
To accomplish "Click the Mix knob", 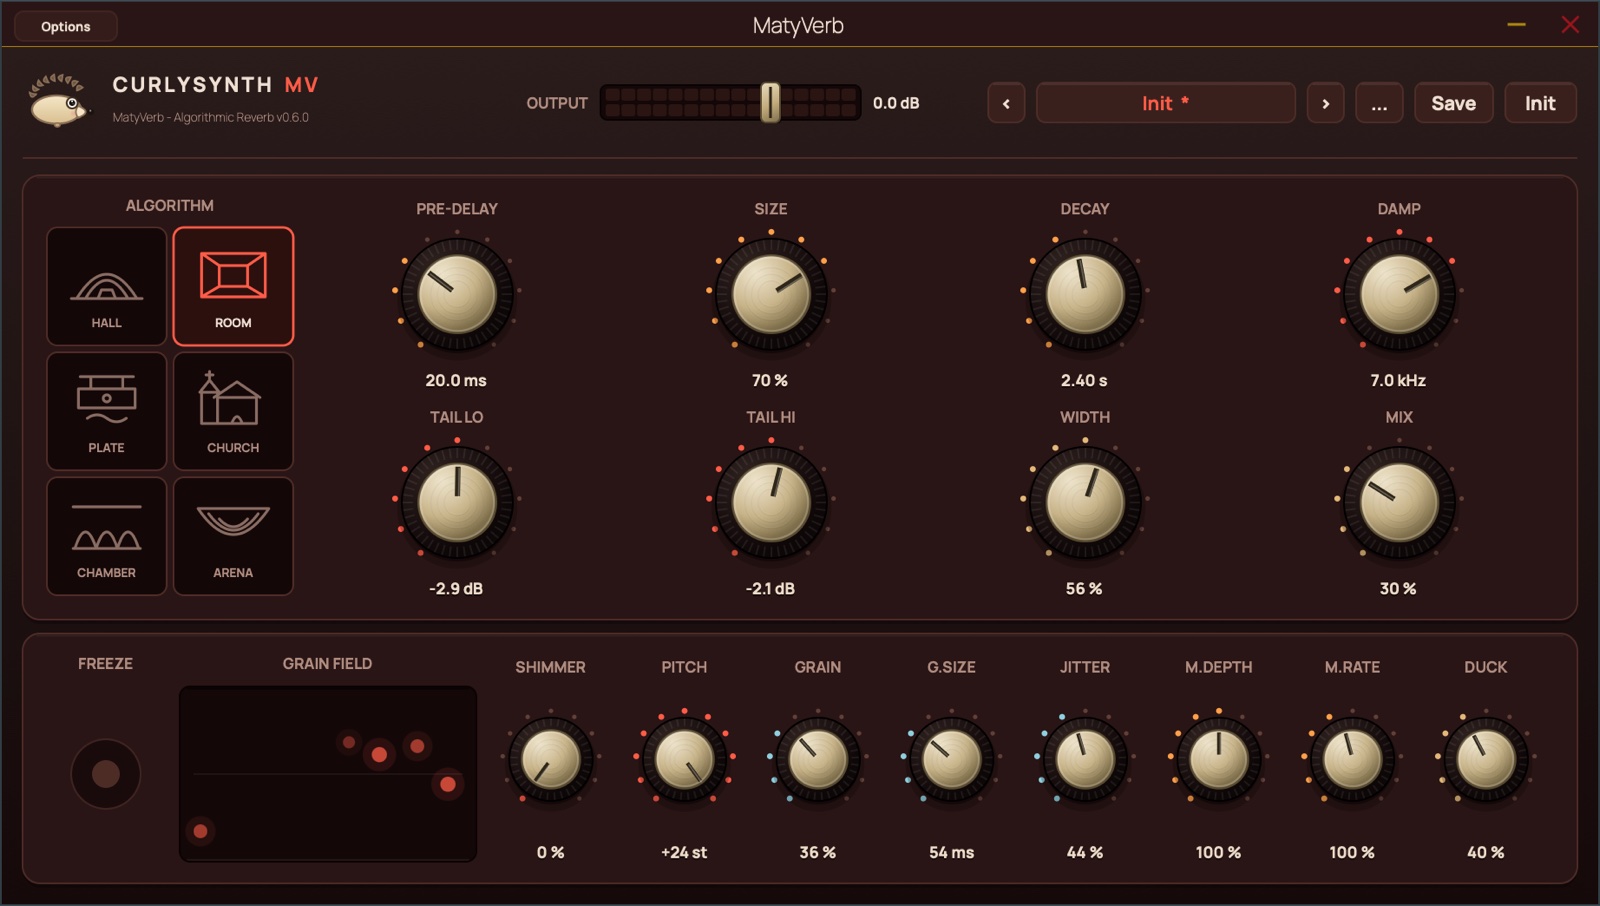I will coord(1399,502).
